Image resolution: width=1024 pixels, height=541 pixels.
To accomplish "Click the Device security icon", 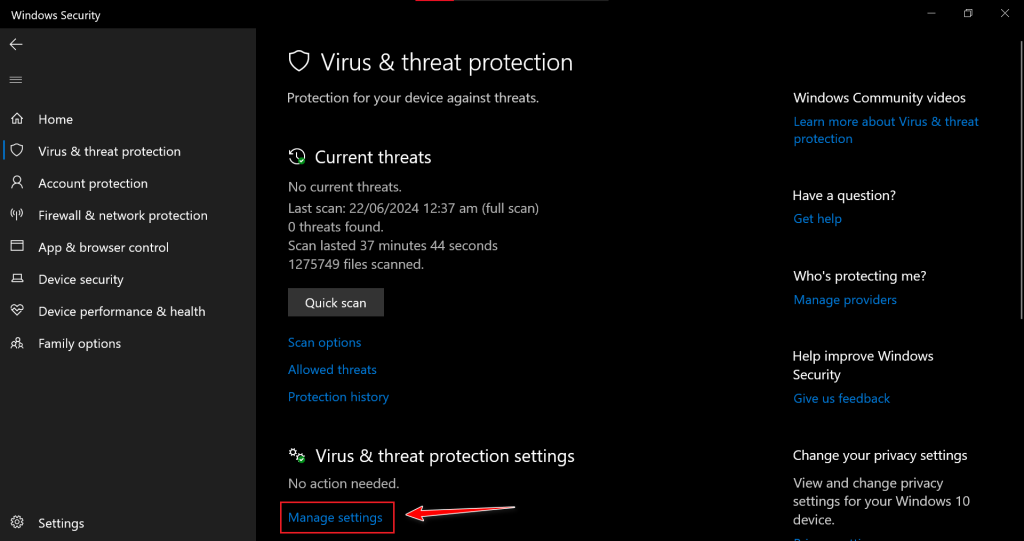I will point(17,279).
